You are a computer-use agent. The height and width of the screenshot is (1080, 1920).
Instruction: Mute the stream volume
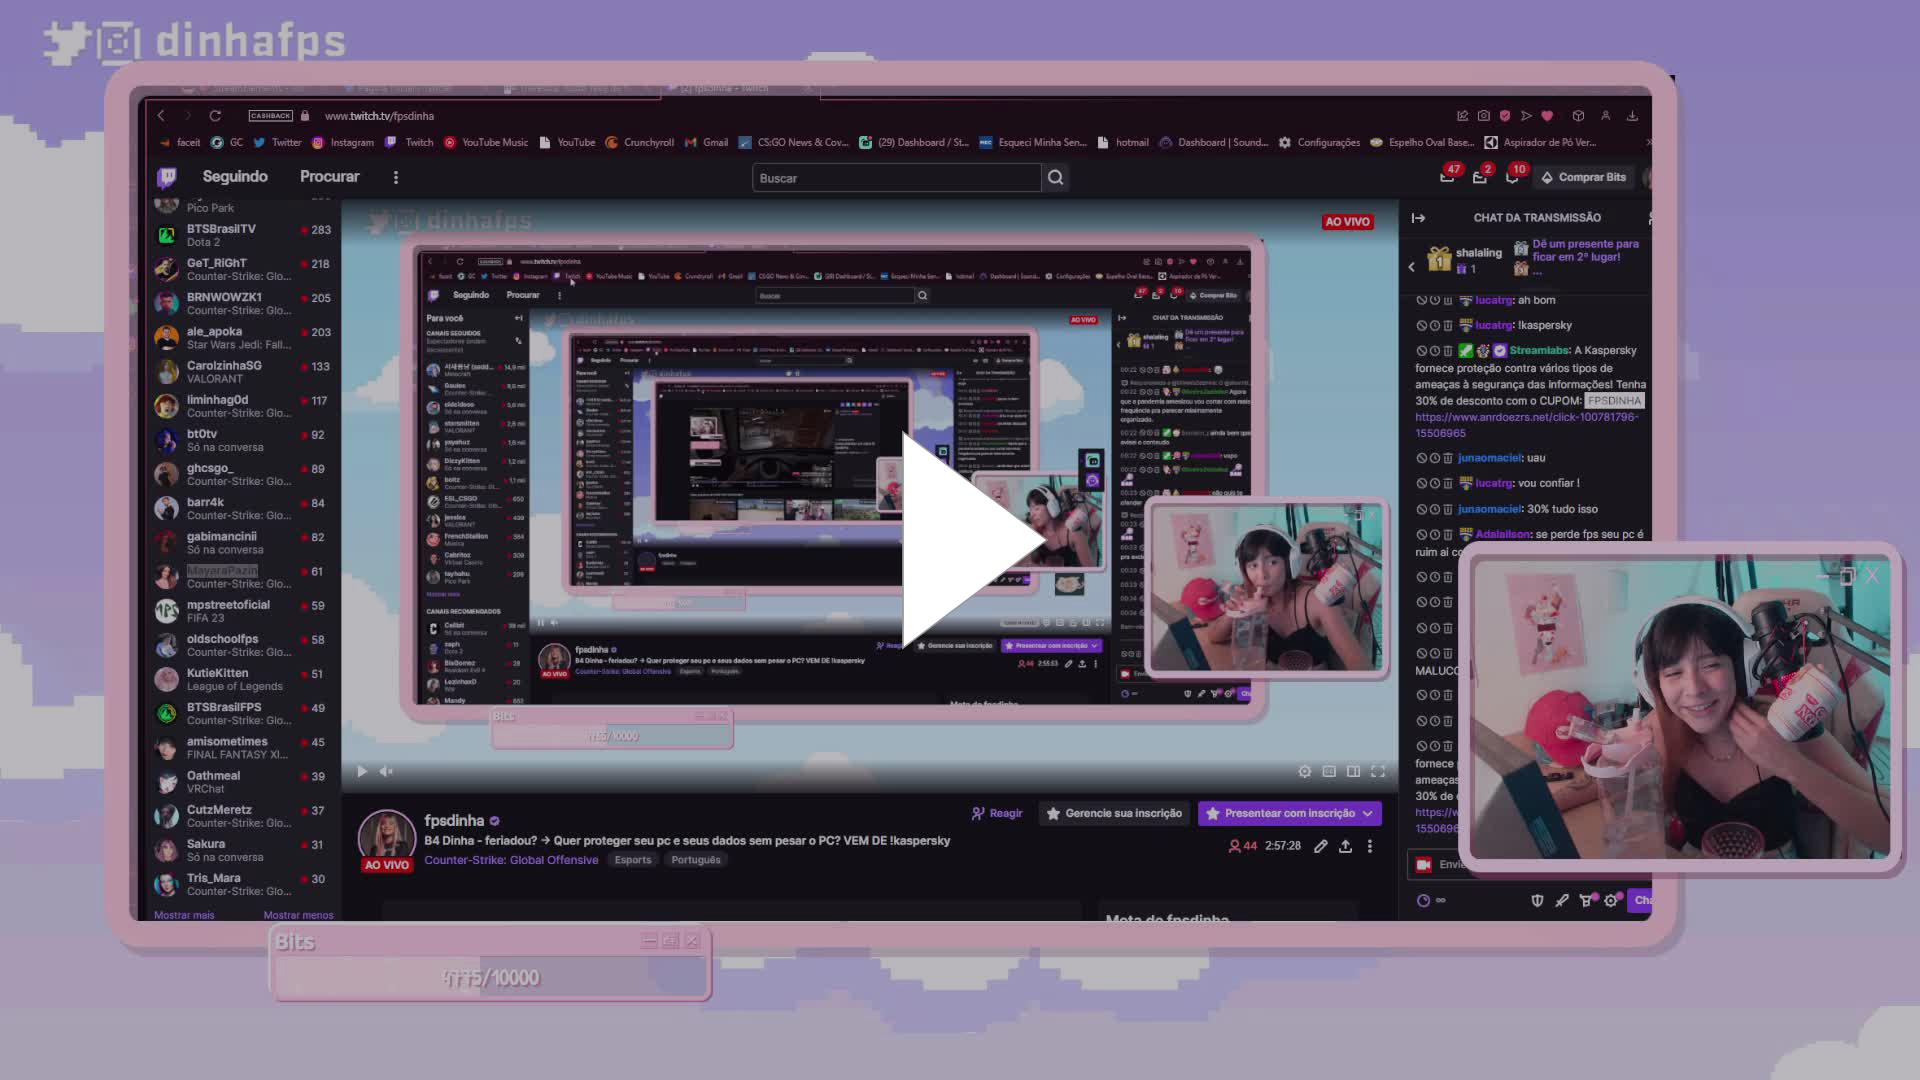(x=386, y=771)
